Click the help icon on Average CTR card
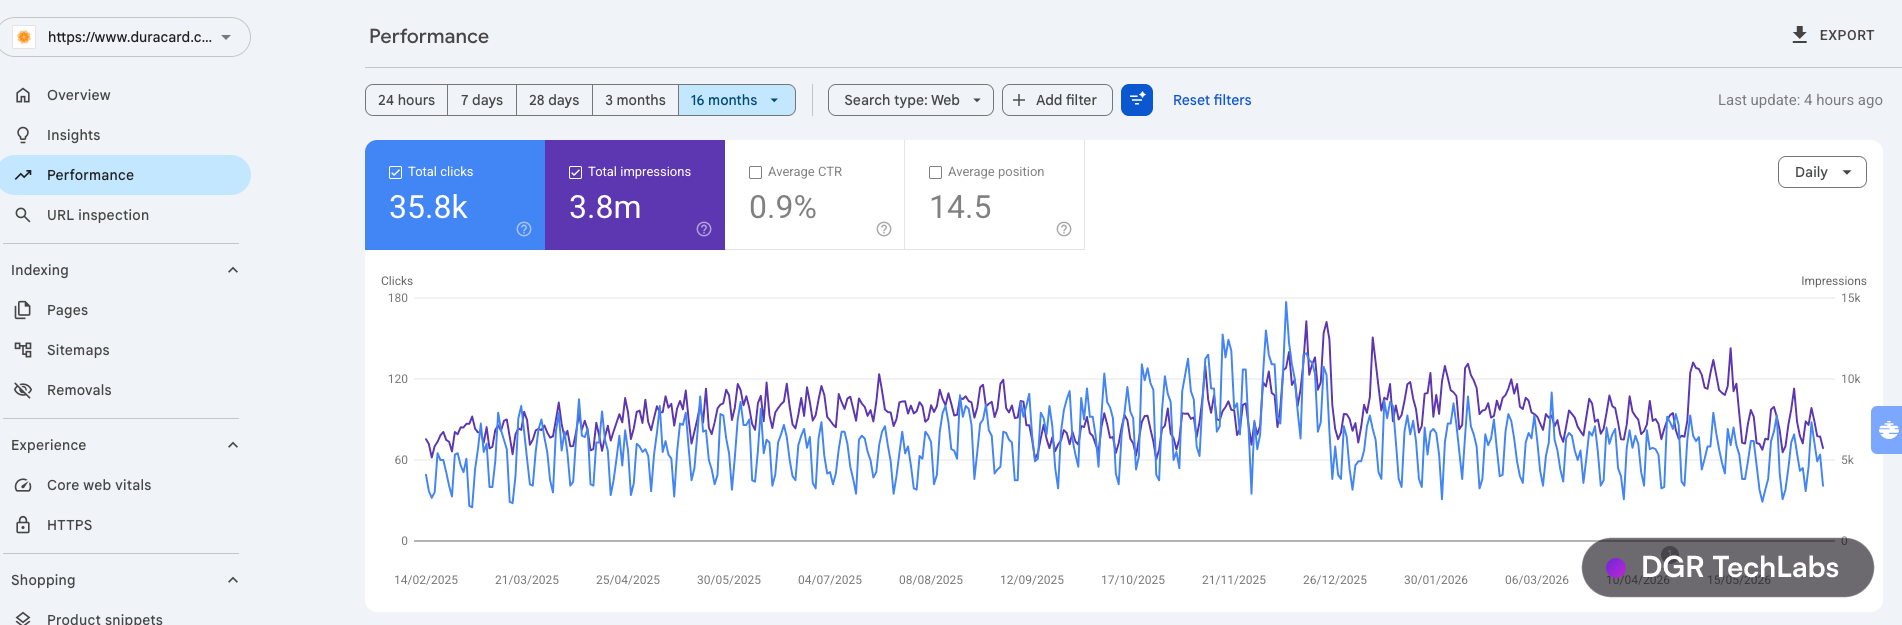This screenshot has width=1902, height=625. pos(884,229)
